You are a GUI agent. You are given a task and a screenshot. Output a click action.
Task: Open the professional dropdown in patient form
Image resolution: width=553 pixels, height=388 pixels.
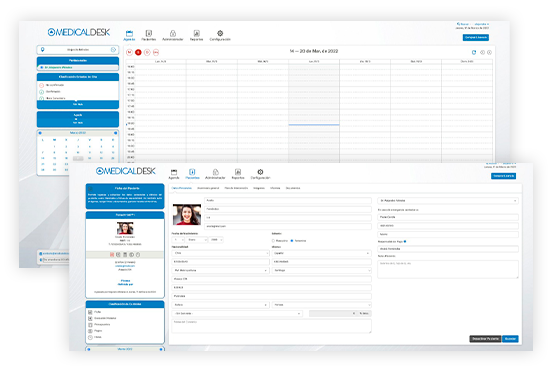tap(448, 200)
